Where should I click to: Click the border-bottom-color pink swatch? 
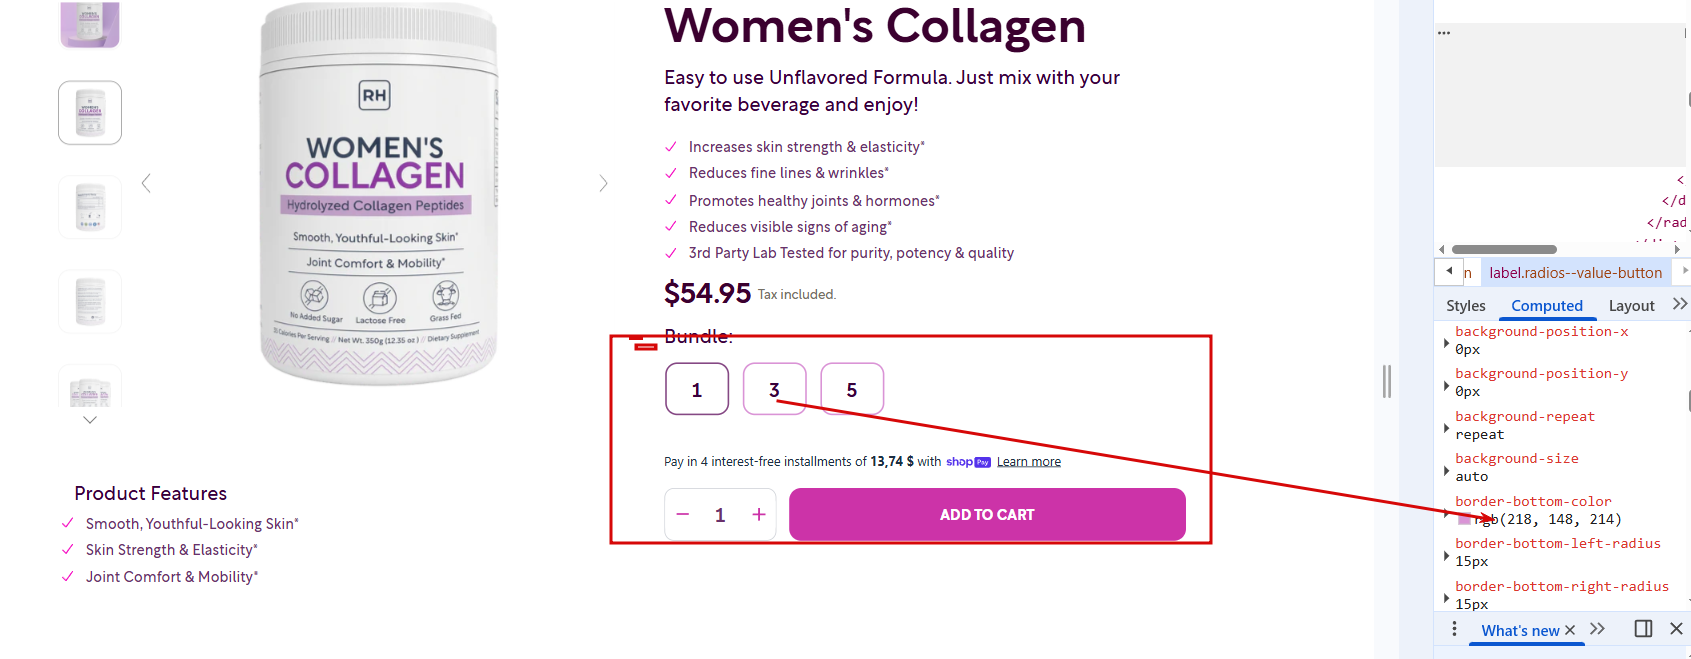(1465, 520)
